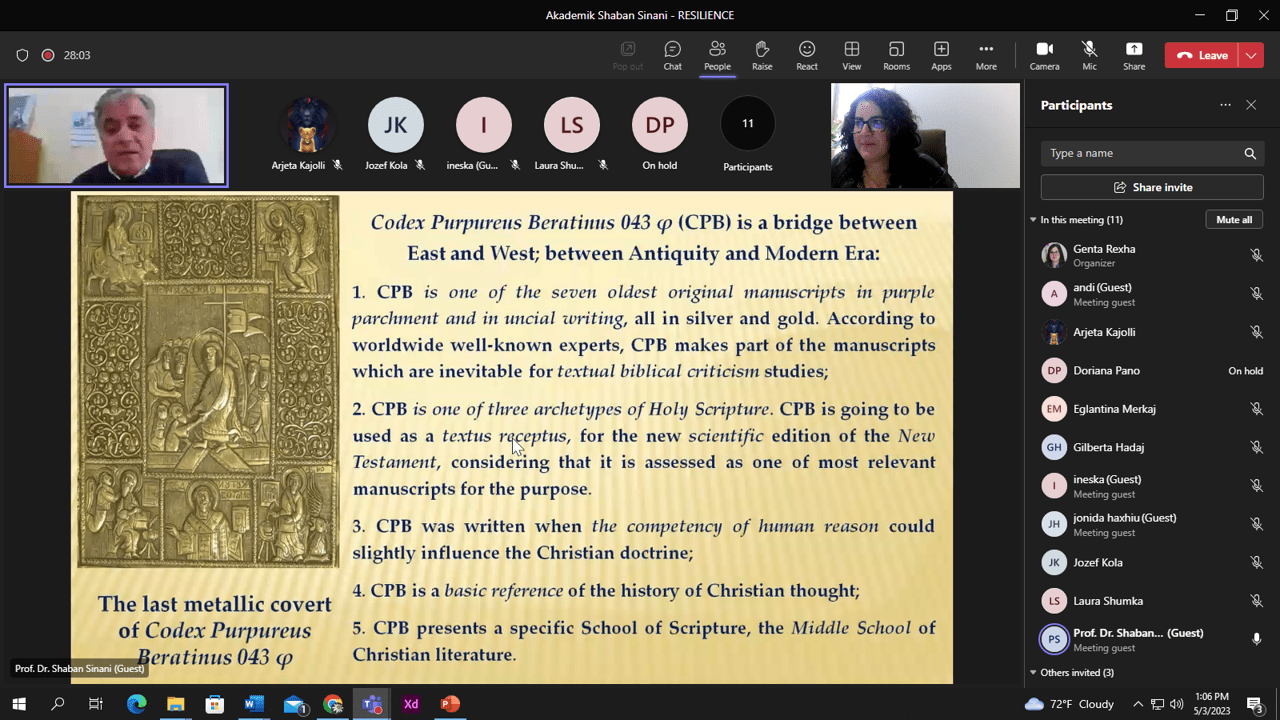Screen dimensions: 1280x720
Task: Unmute your Mic
Action: (1089, 55)
